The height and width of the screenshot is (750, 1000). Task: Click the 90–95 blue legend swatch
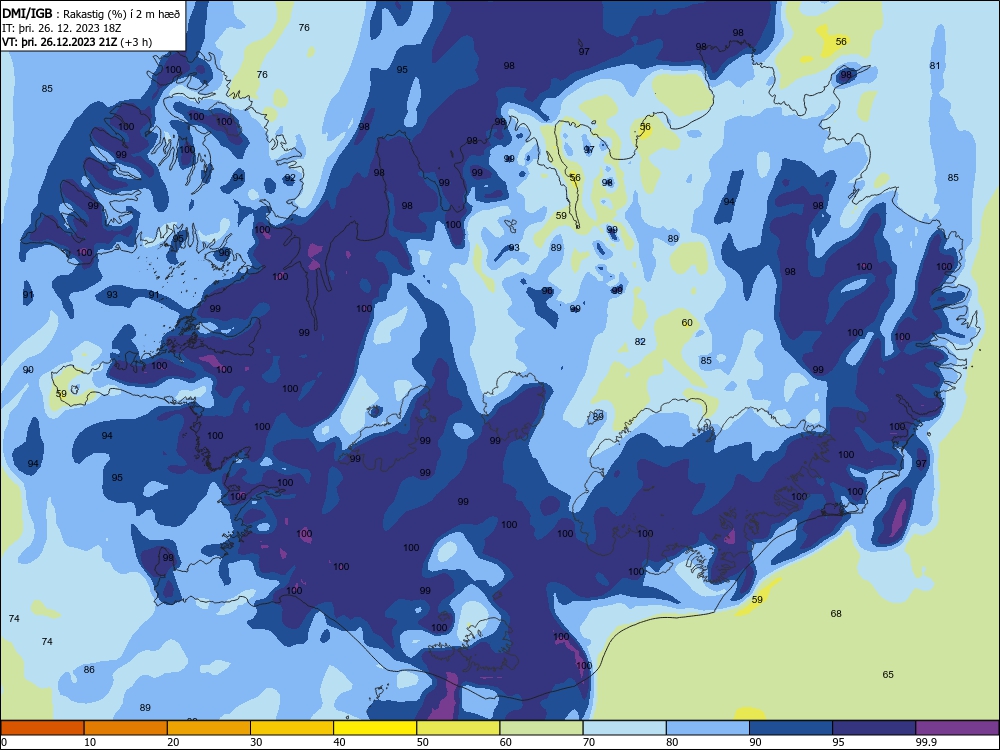(x=791, y=728)
